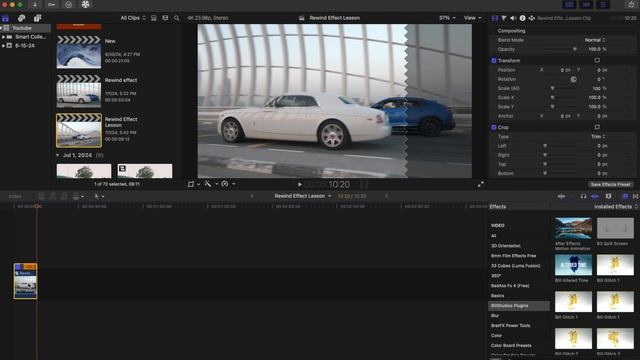Toggle the timeline panel layout button
Image resolution: width=640 pixels, height=360 pixels.
(586, 4)
